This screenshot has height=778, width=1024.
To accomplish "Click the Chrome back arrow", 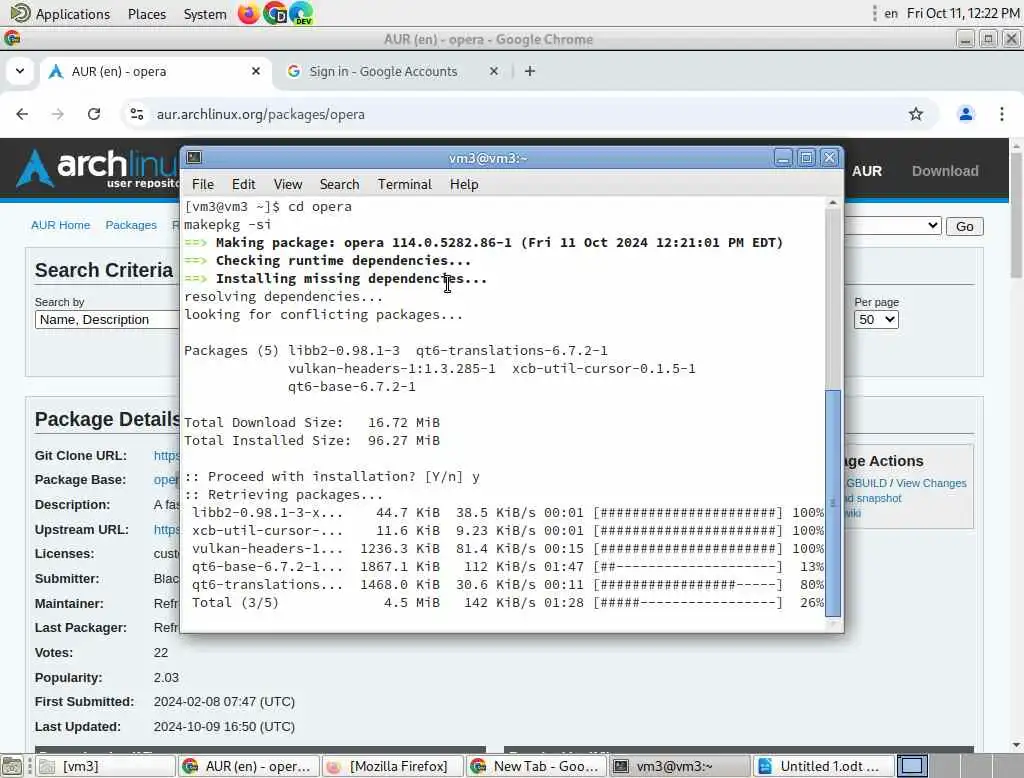I will coord(22,114).
